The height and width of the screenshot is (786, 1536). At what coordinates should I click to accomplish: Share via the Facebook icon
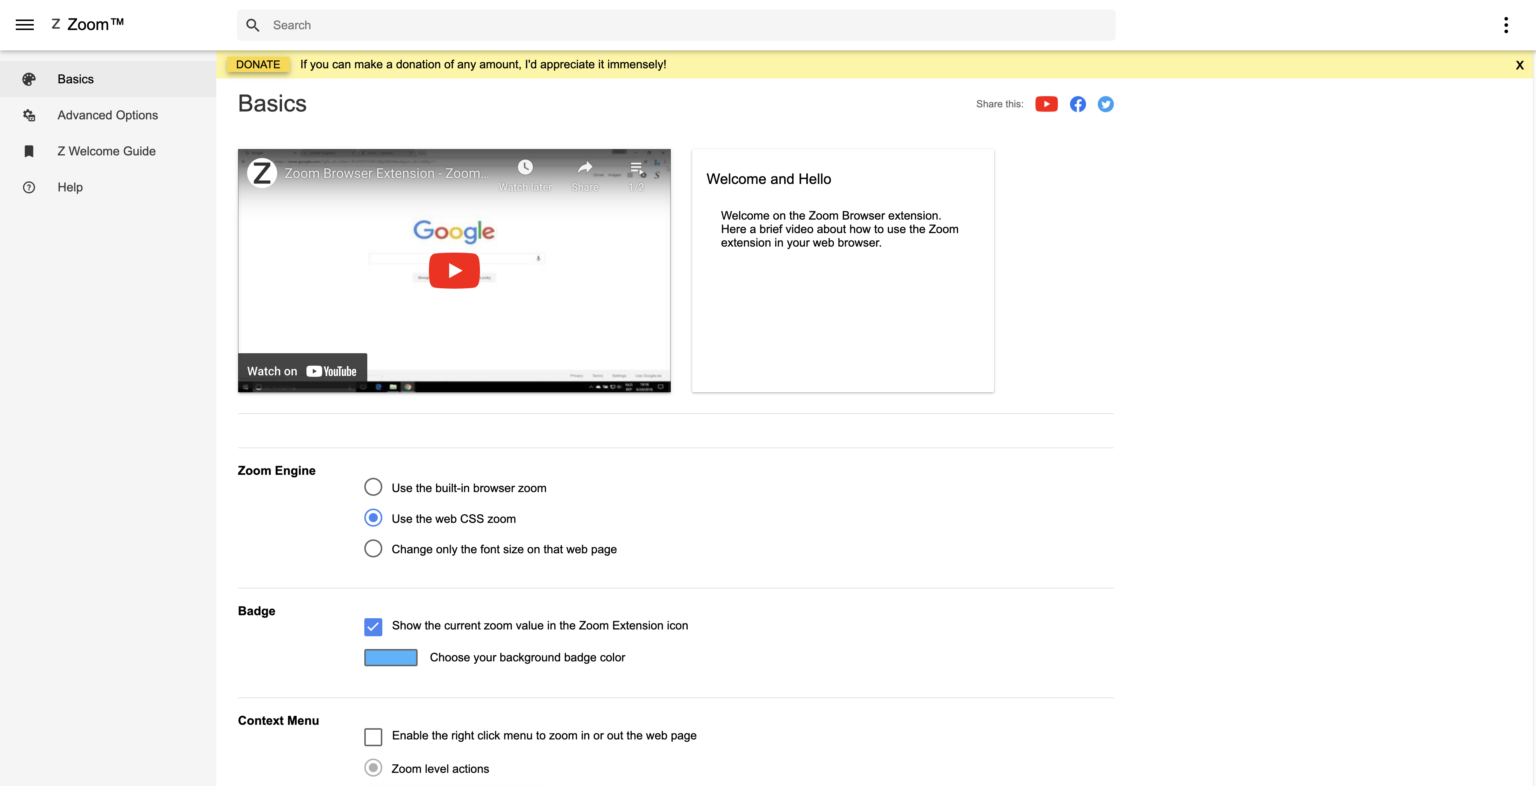click(x=1077, y=104)
